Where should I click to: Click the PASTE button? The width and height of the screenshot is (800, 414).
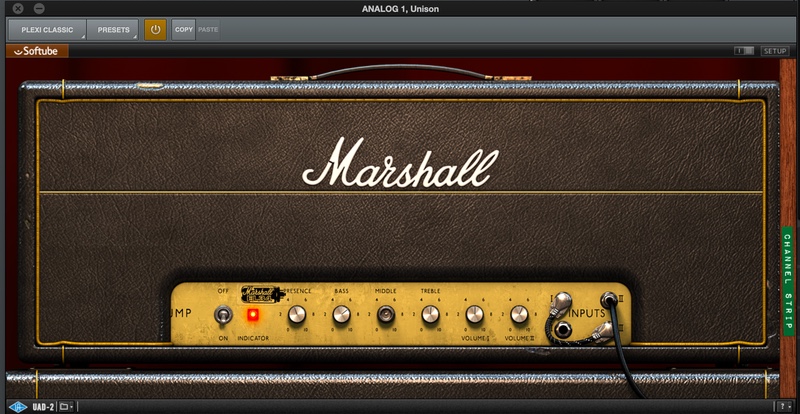[208, 30]
